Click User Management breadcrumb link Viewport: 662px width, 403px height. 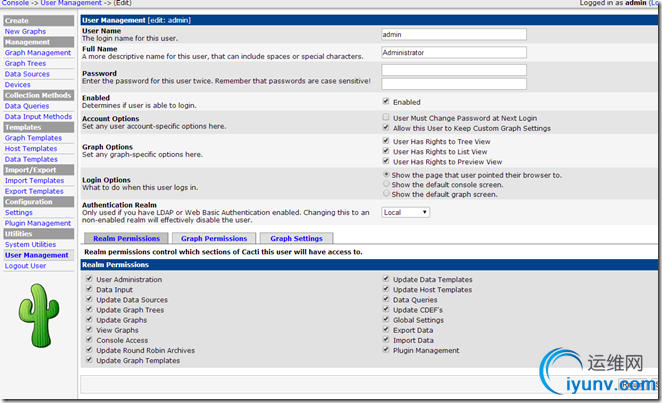(71, 3)
